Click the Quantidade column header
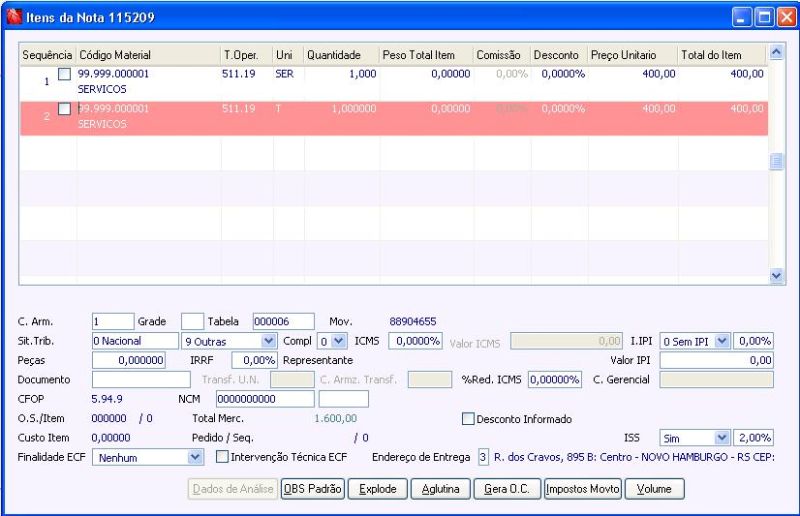The width and height of the screenshot is (800, 516). tap(341, 55)
